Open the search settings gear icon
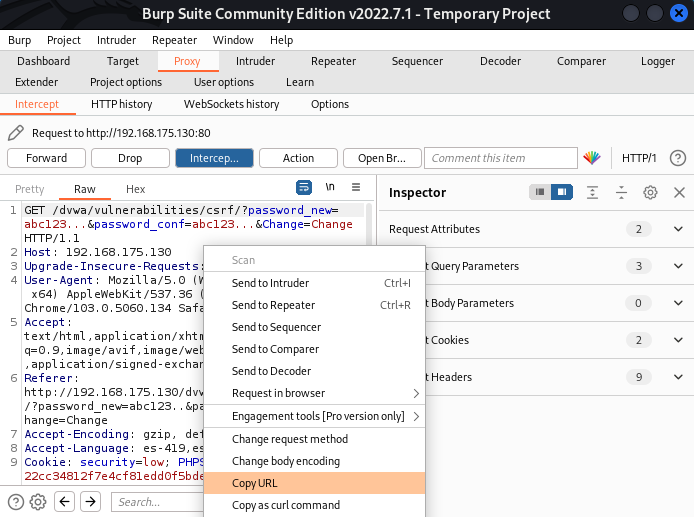This screenshot has height=517, width=694. 38,502
